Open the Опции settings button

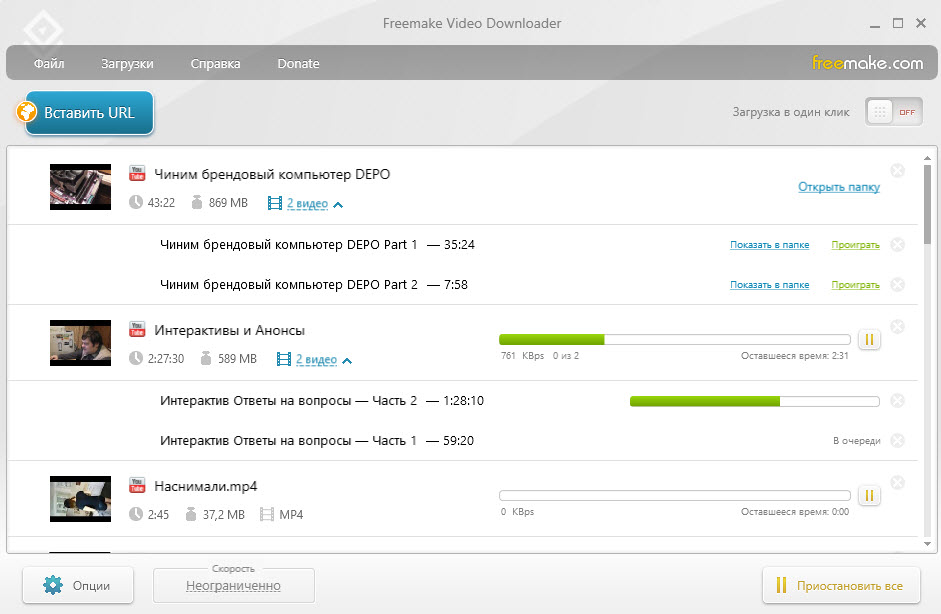coord(78,585)
